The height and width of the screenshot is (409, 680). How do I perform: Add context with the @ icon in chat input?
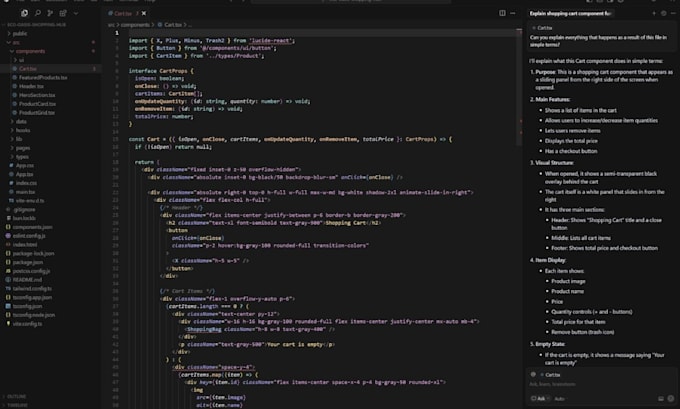(x=533, y=374)
